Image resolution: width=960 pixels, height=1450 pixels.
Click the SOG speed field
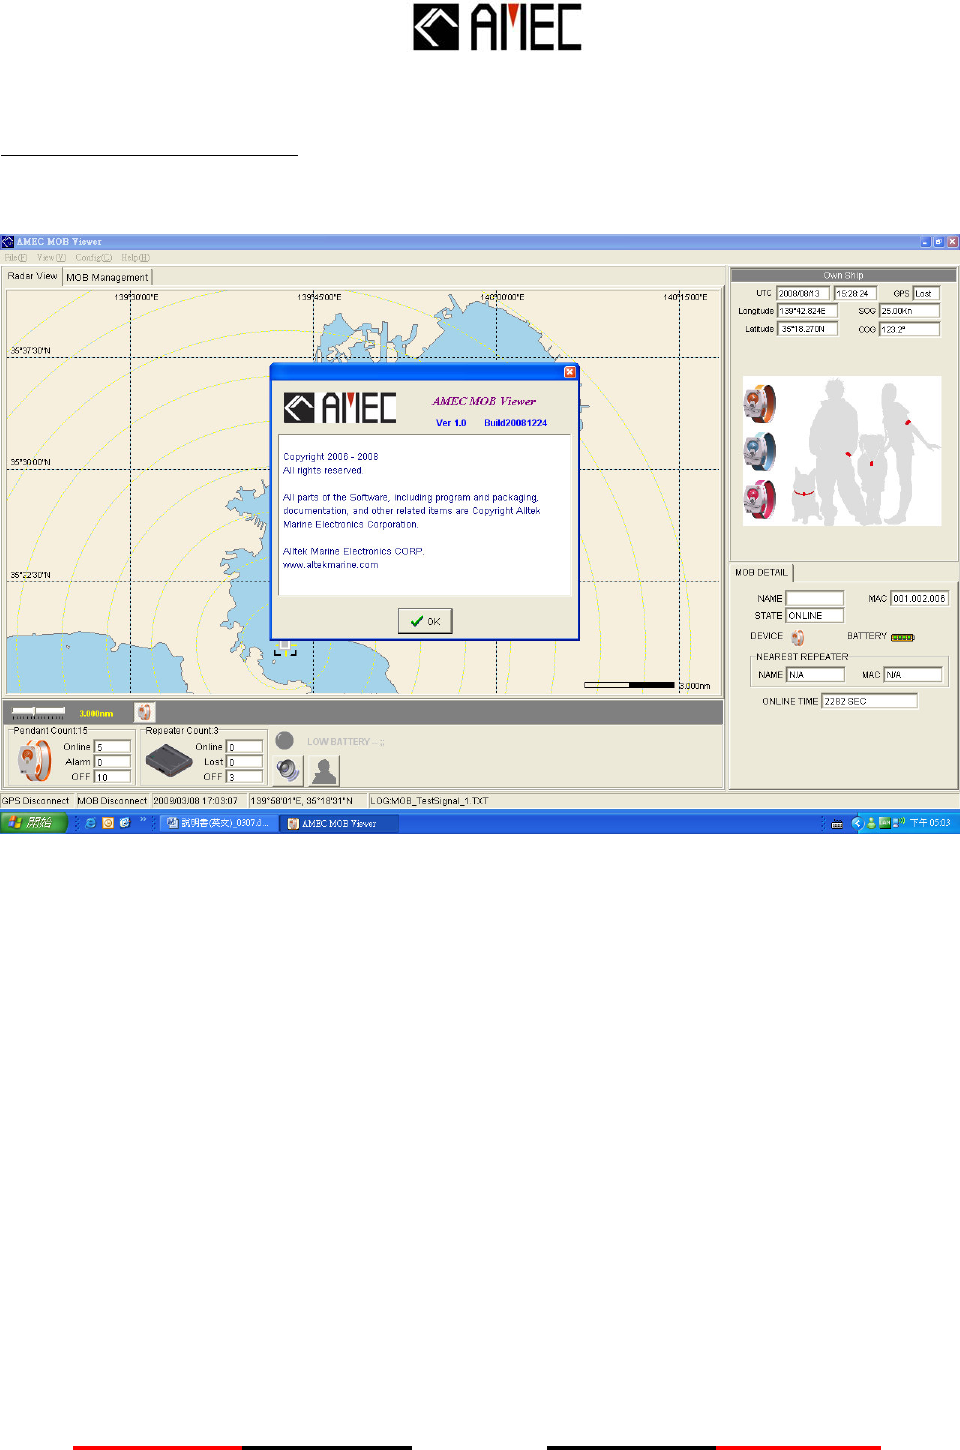909,311
